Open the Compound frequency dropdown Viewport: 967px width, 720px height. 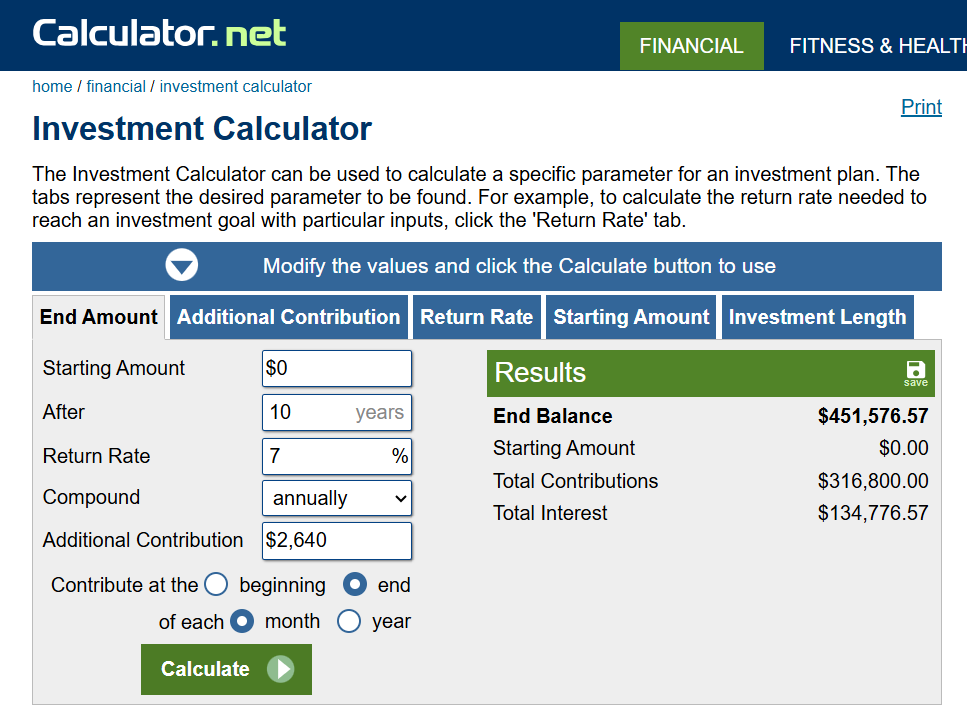tap(336, 498)
